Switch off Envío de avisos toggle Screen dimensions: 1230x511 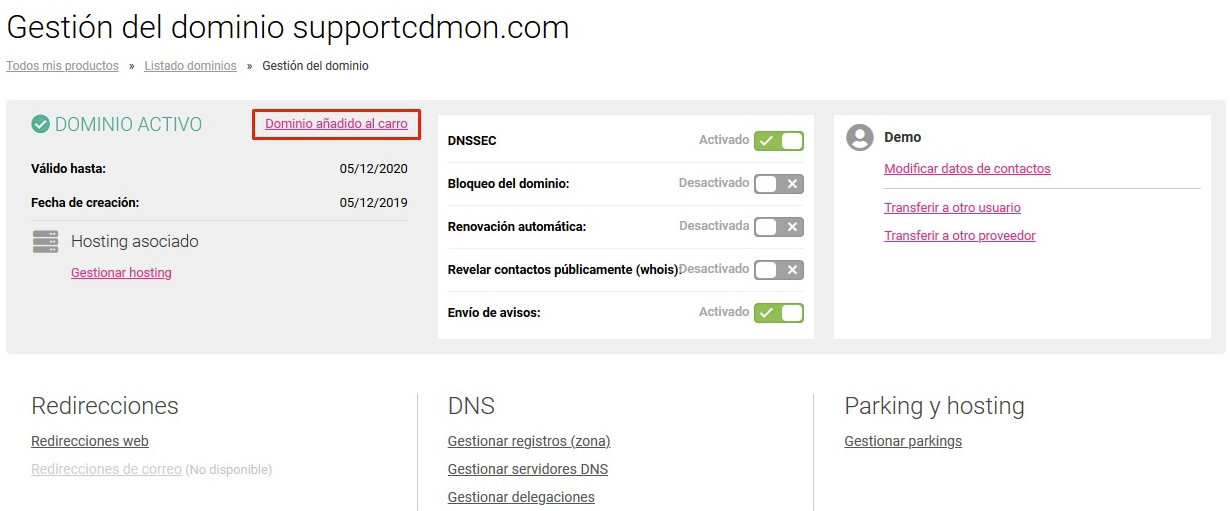[779, 313]
